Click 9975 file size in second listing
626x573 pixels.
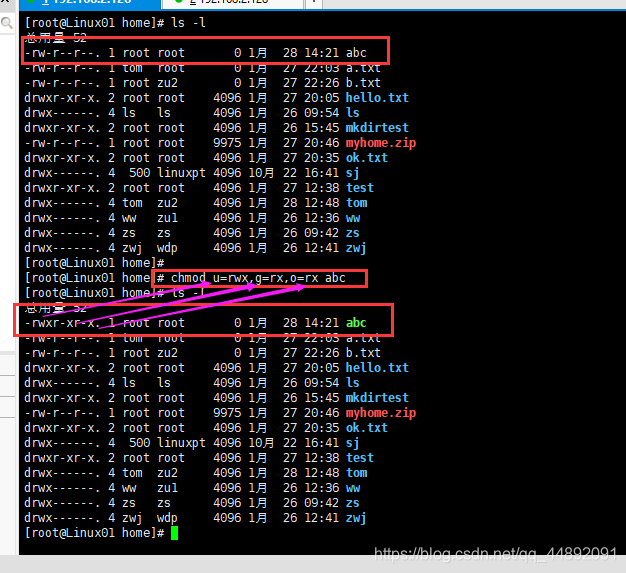pos(227,413)
